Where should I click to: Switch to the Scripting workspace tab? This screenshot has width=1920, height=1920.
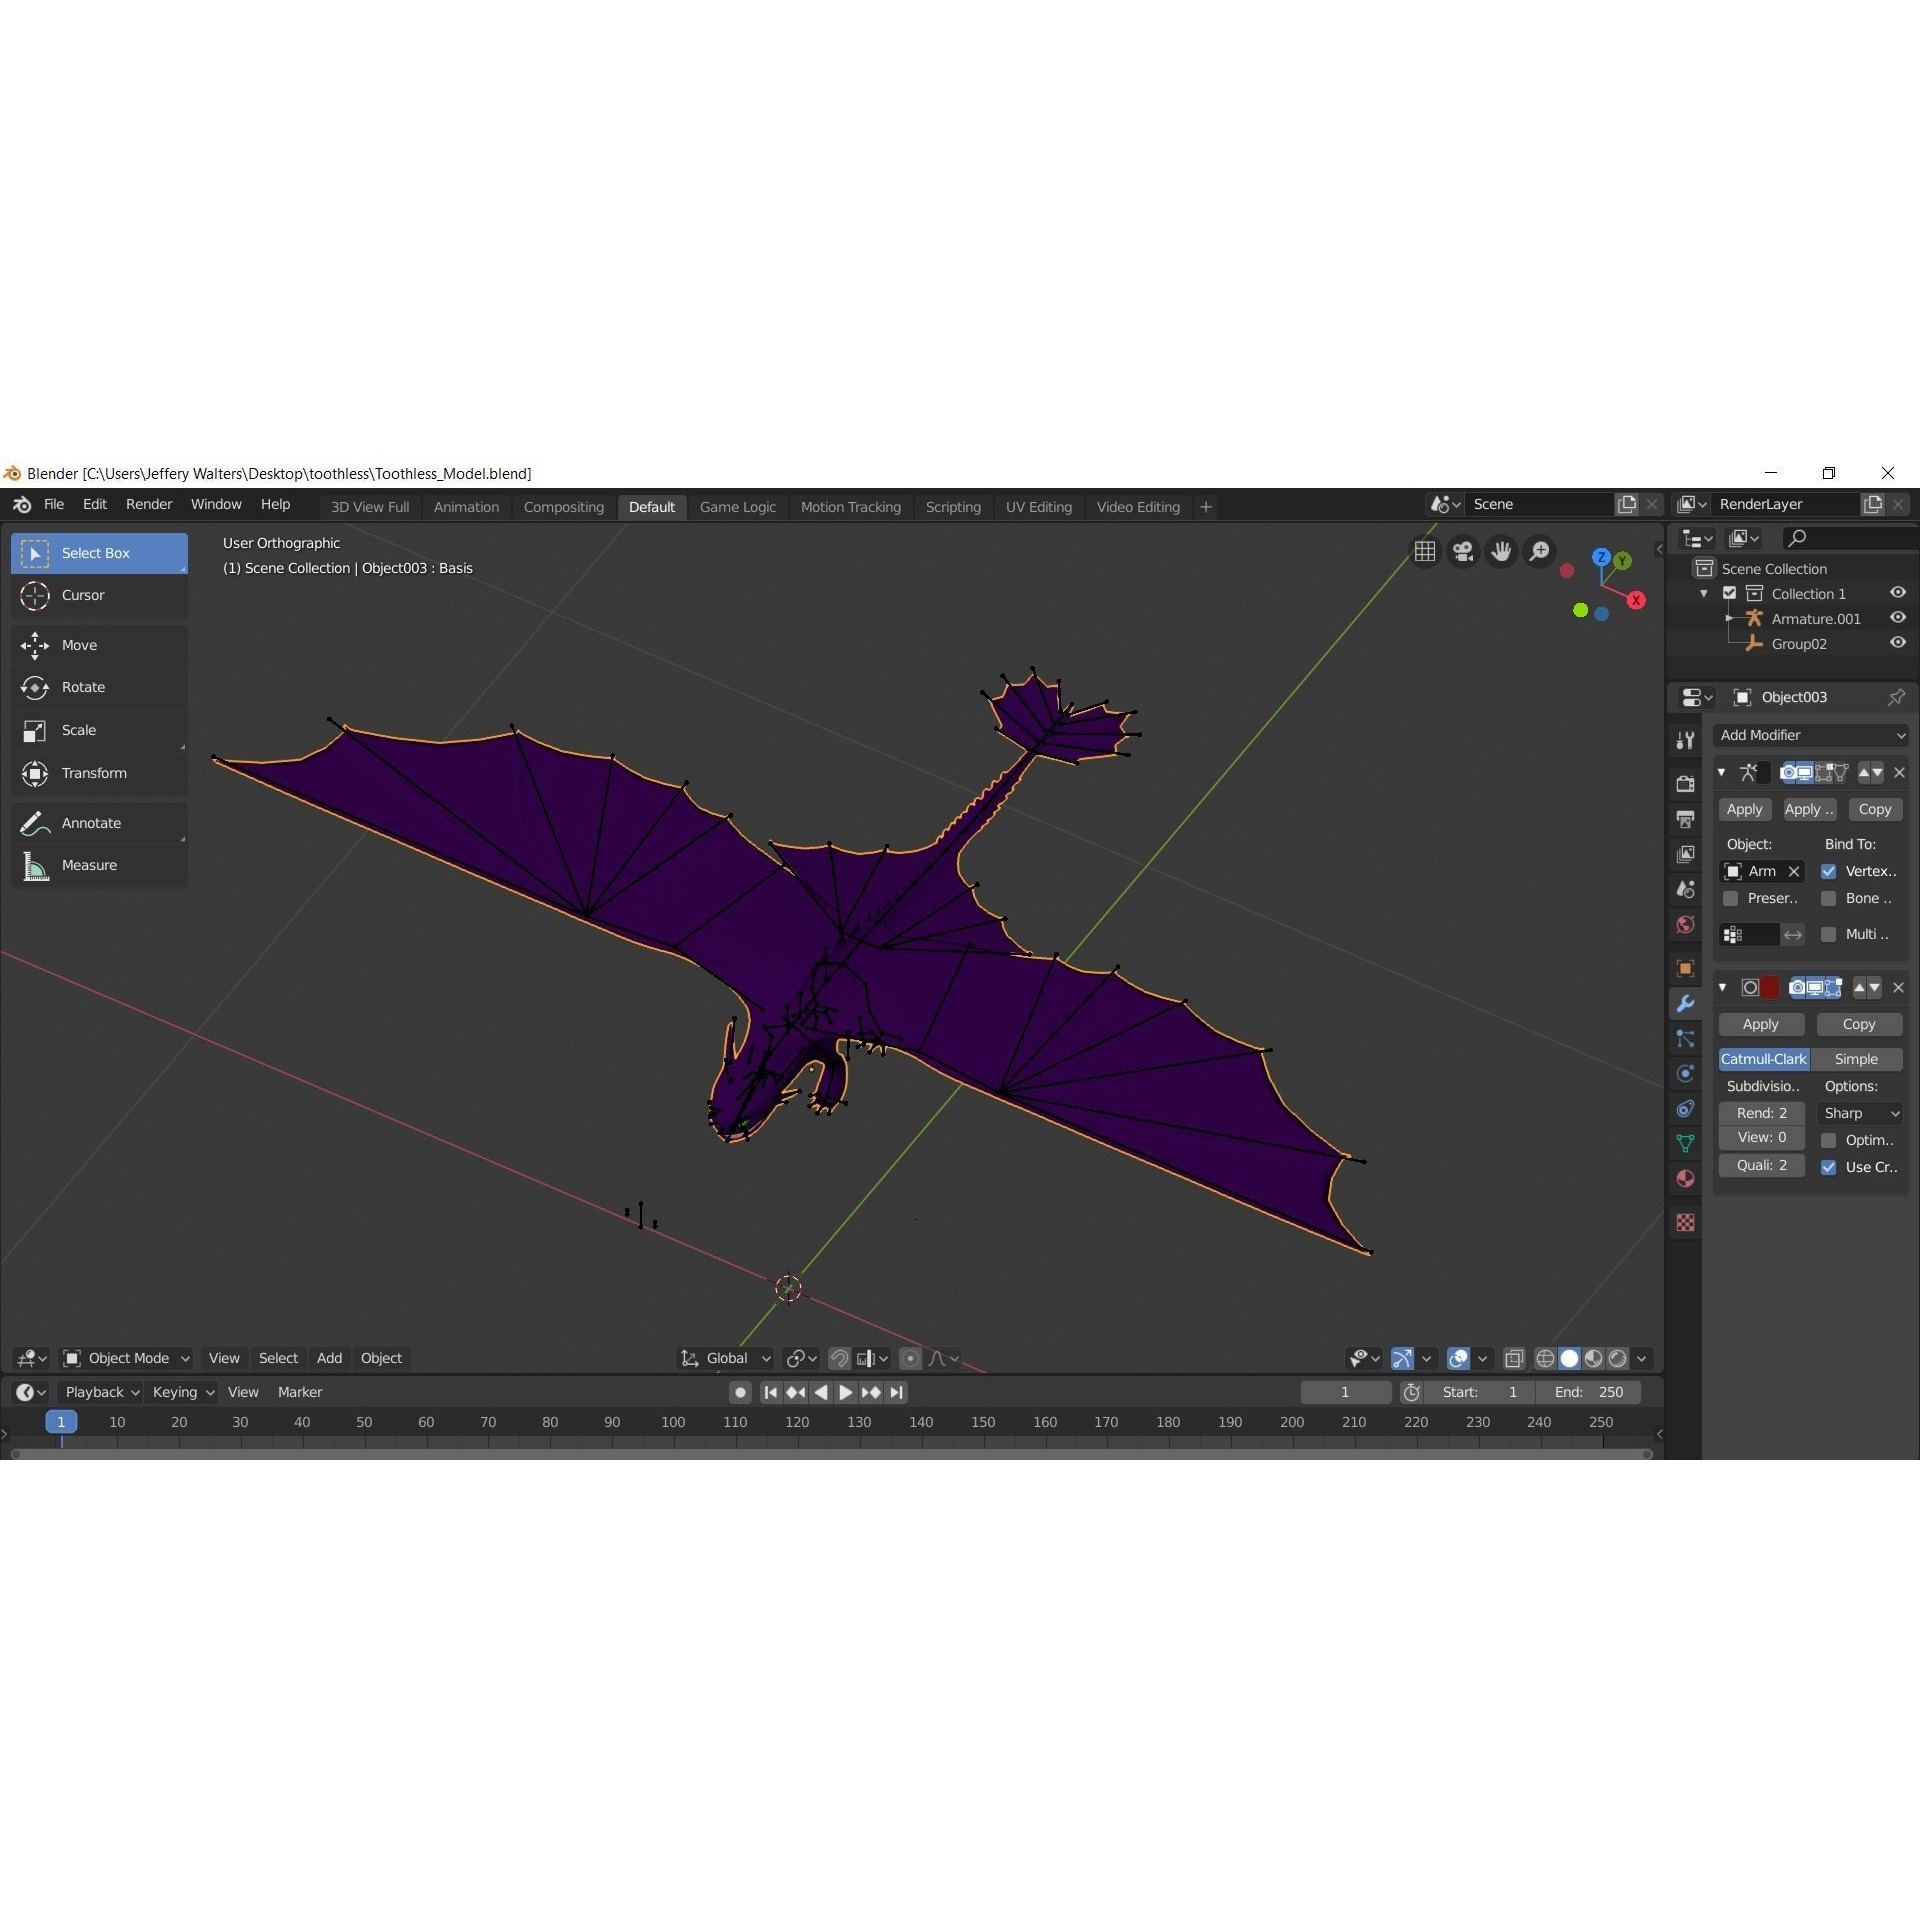[x=953, y=507]
